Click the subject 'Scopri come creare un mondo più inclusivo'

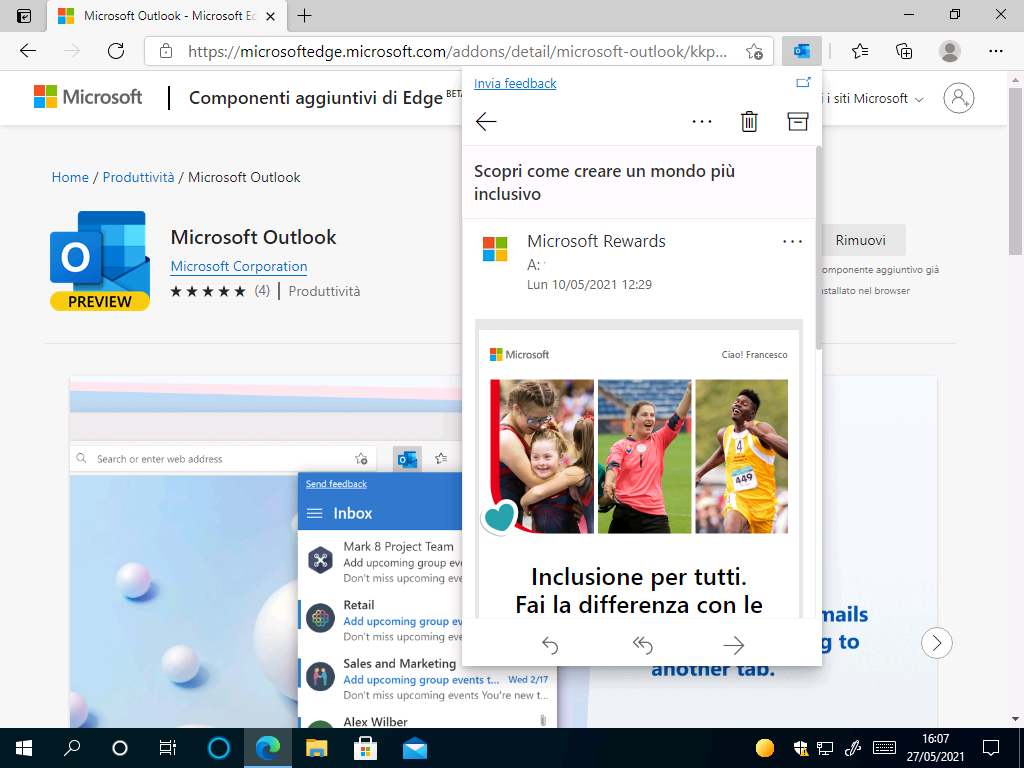tap(604, 182)
